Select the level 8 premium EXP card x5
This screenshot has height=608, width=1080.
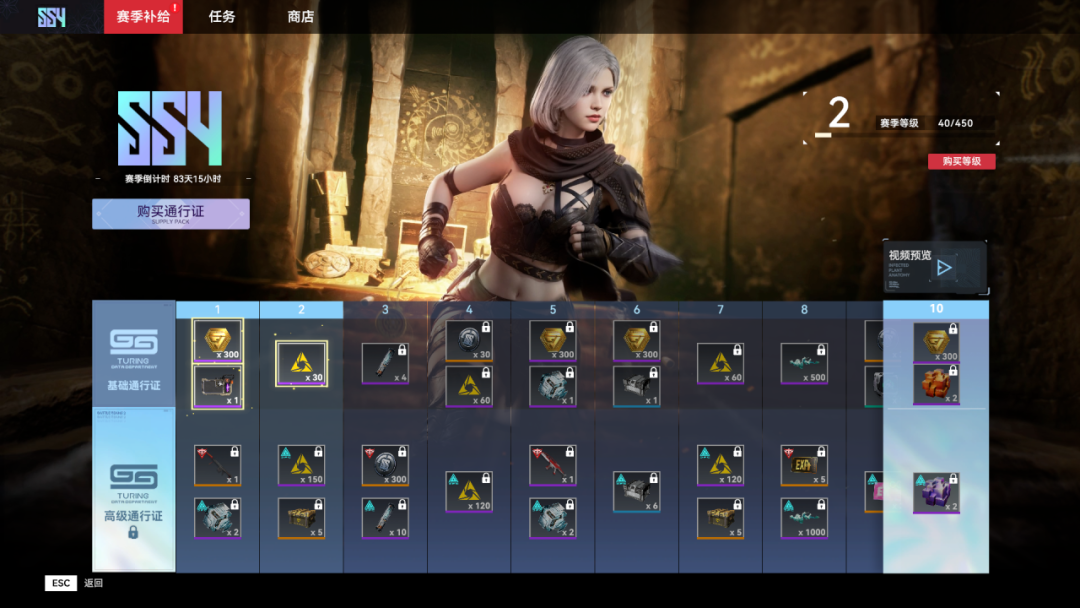[804, 465]
